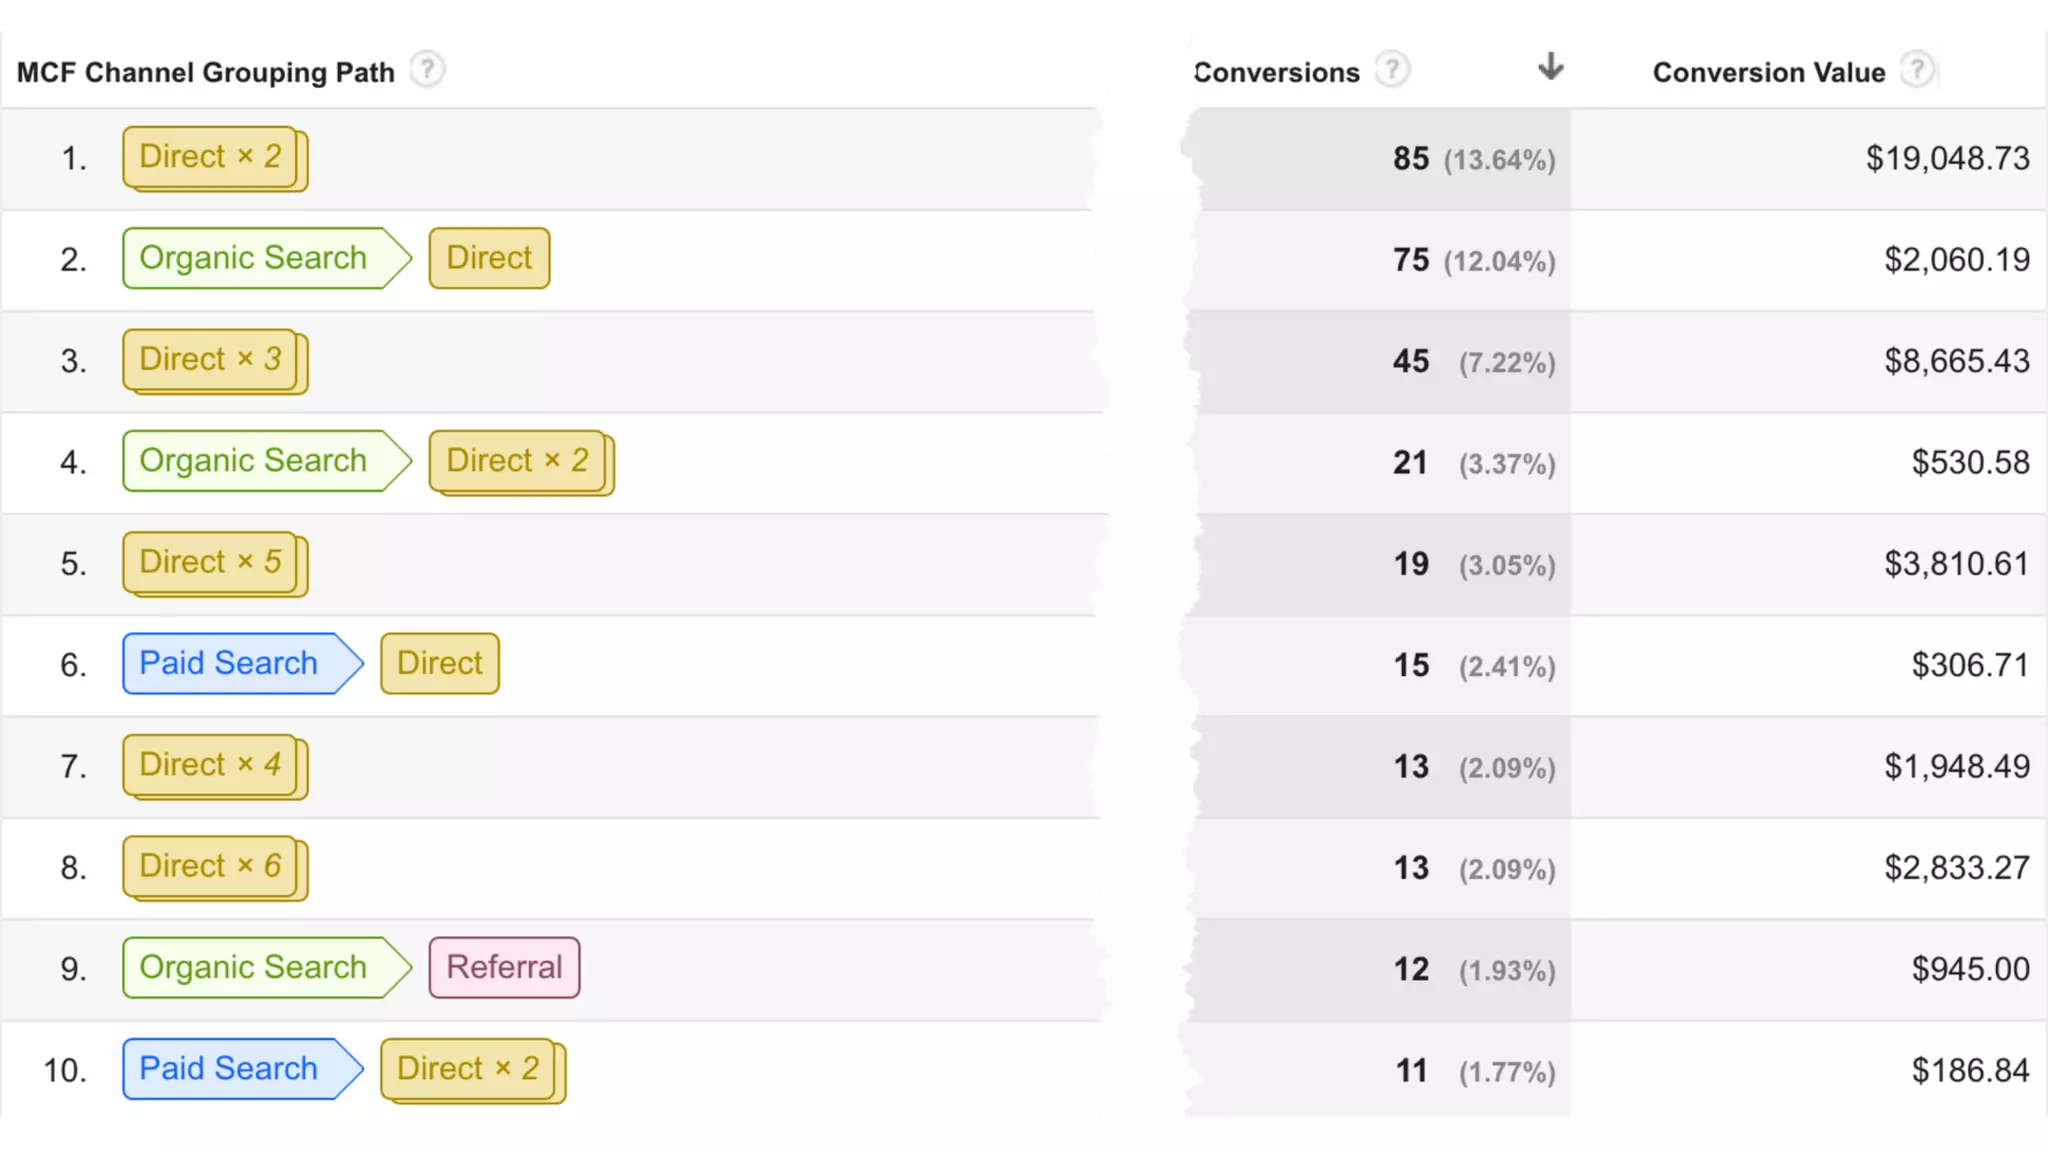Click help icon next to Conversion Value

click(1916, 70)
